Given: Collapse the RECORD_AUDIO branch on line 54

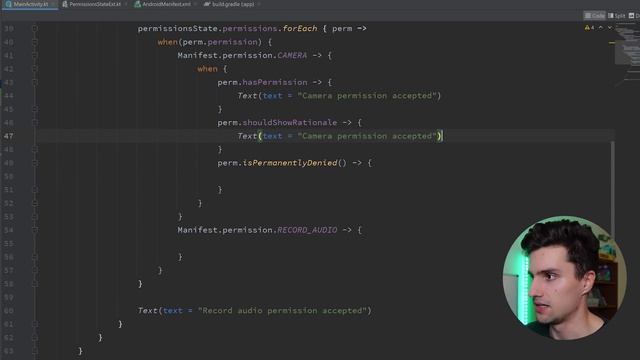Looking at the screenshot, I should pyautogui.click(x=35, y=230).
